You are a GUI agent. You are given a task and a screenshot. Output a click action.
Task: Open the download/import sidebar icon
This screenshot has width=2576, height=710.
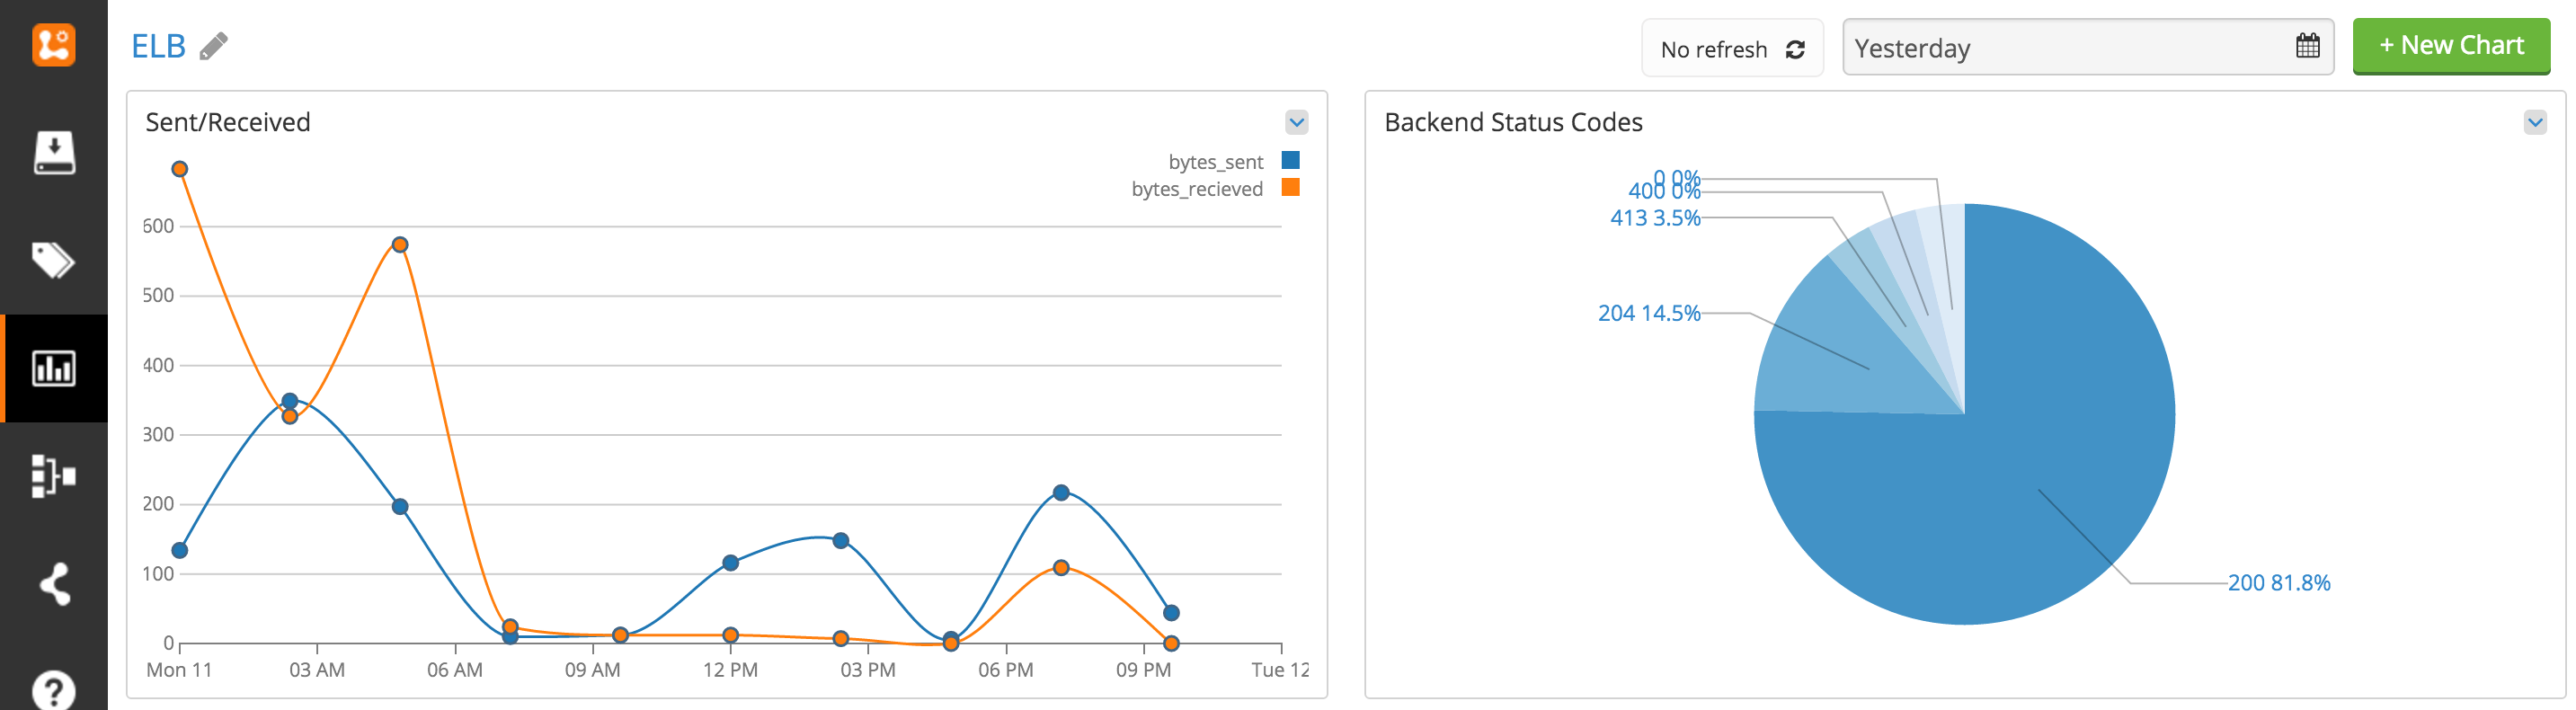click(x=53, y=152)
